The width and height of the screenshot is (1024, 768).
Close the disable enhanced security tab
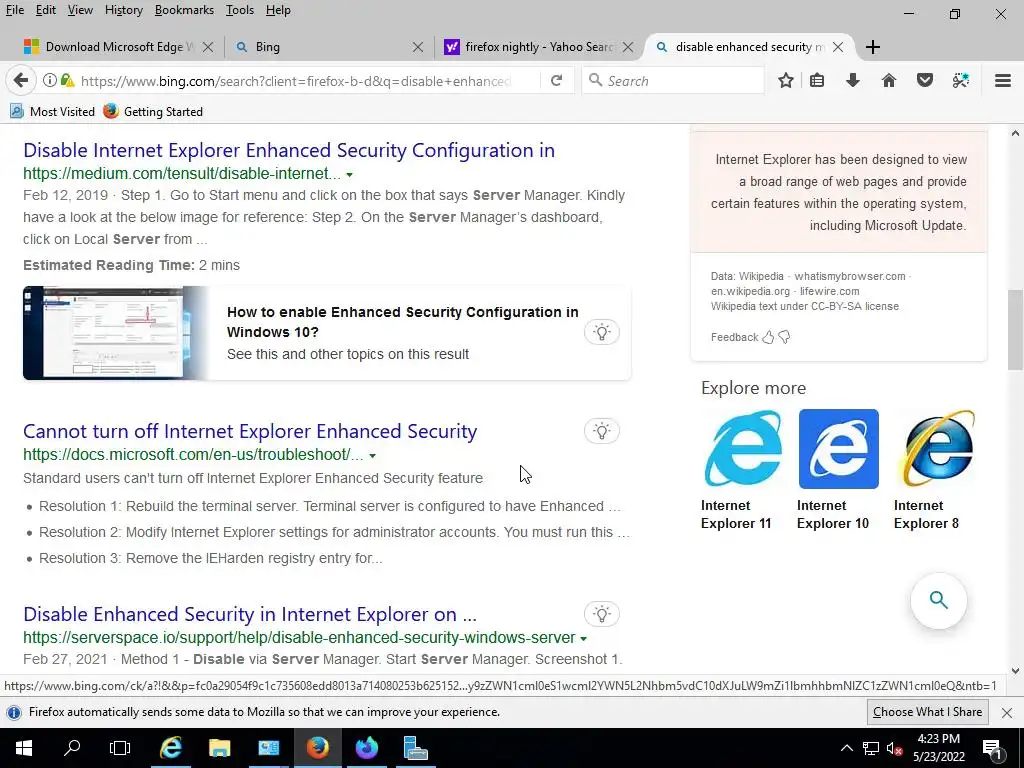[x=838, y=47]
